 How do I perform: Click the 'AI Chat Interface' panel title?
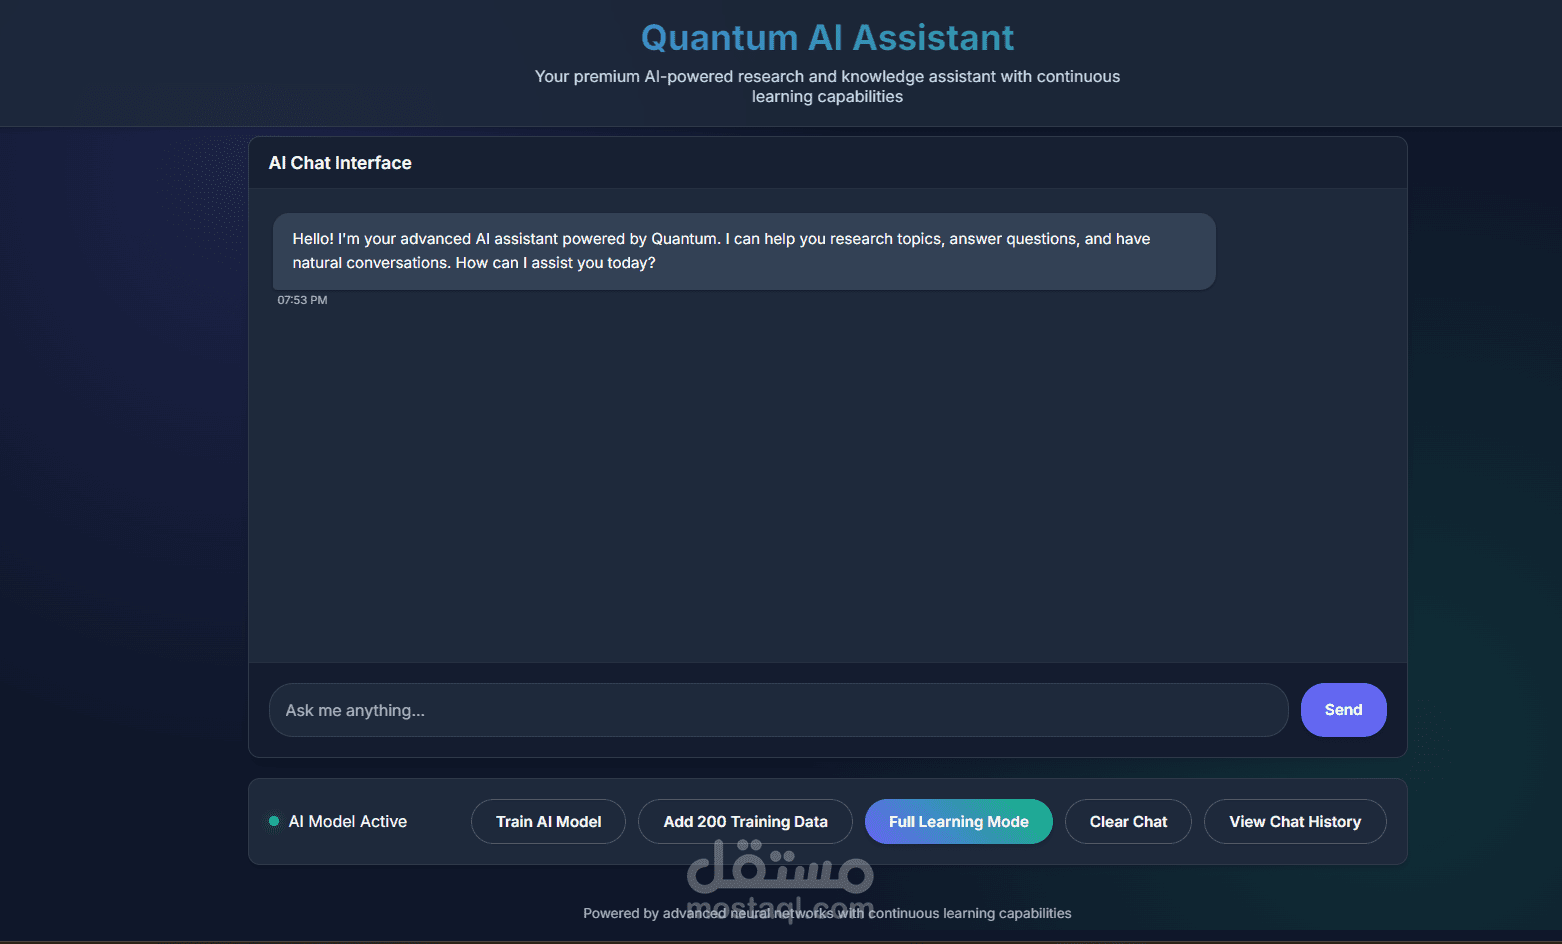(340, 163)
